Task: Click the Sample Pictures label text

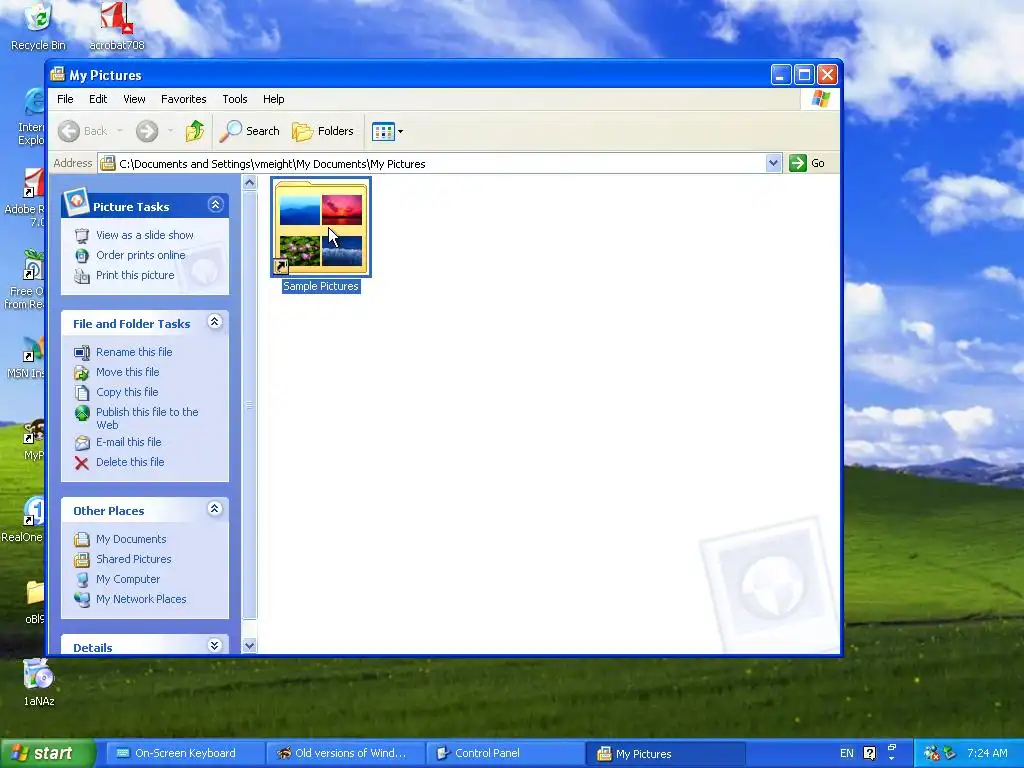Action: [321, 286]
